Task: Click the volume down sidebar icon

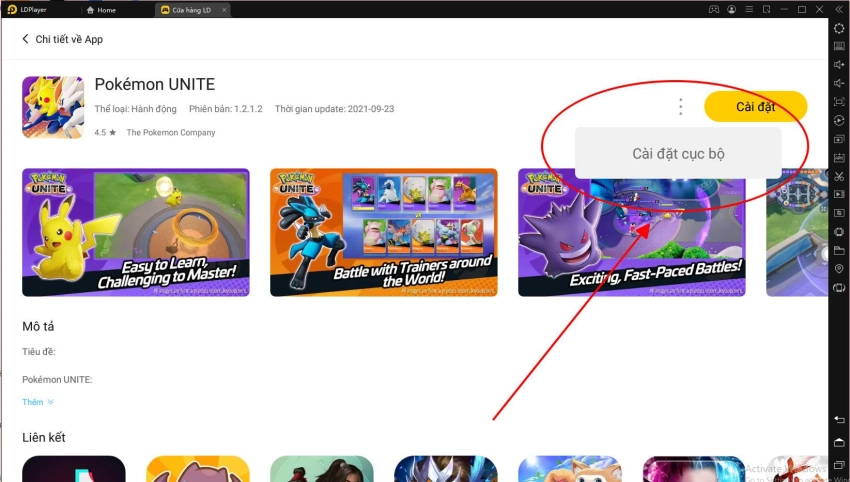Action: click(x=839, y=83)
